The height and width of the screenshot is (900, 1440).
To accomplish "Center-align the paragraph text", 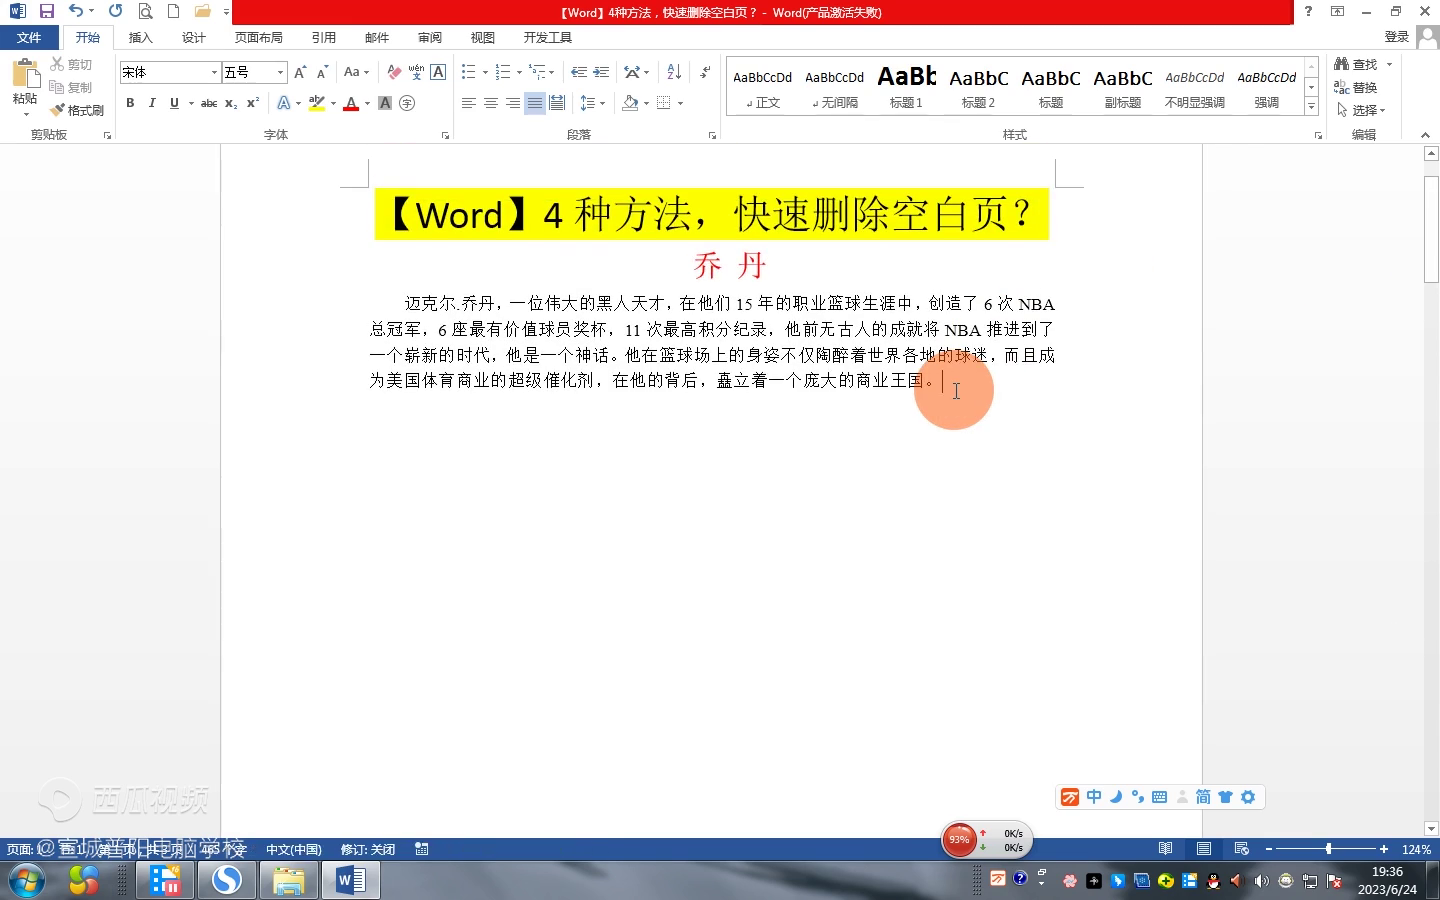I will coord(490,103).
